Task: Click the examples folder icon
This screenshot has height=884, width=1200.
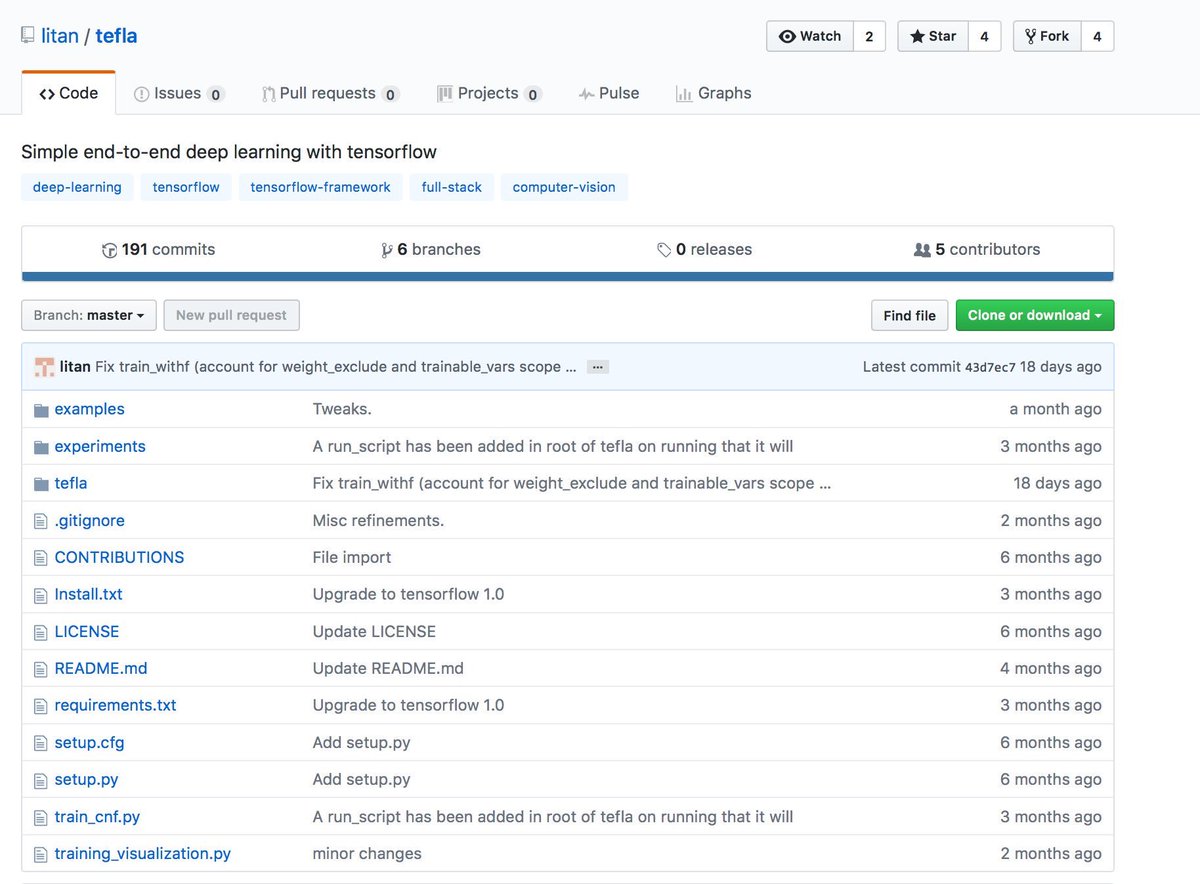Action: click(41, 410)
